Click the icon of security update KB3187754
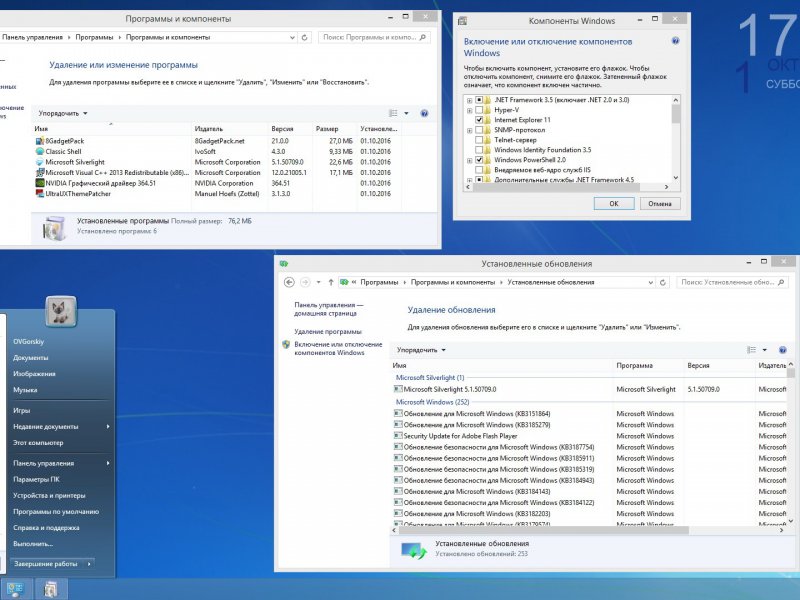This screenshot has width=800, height=600. pos(398,447)
